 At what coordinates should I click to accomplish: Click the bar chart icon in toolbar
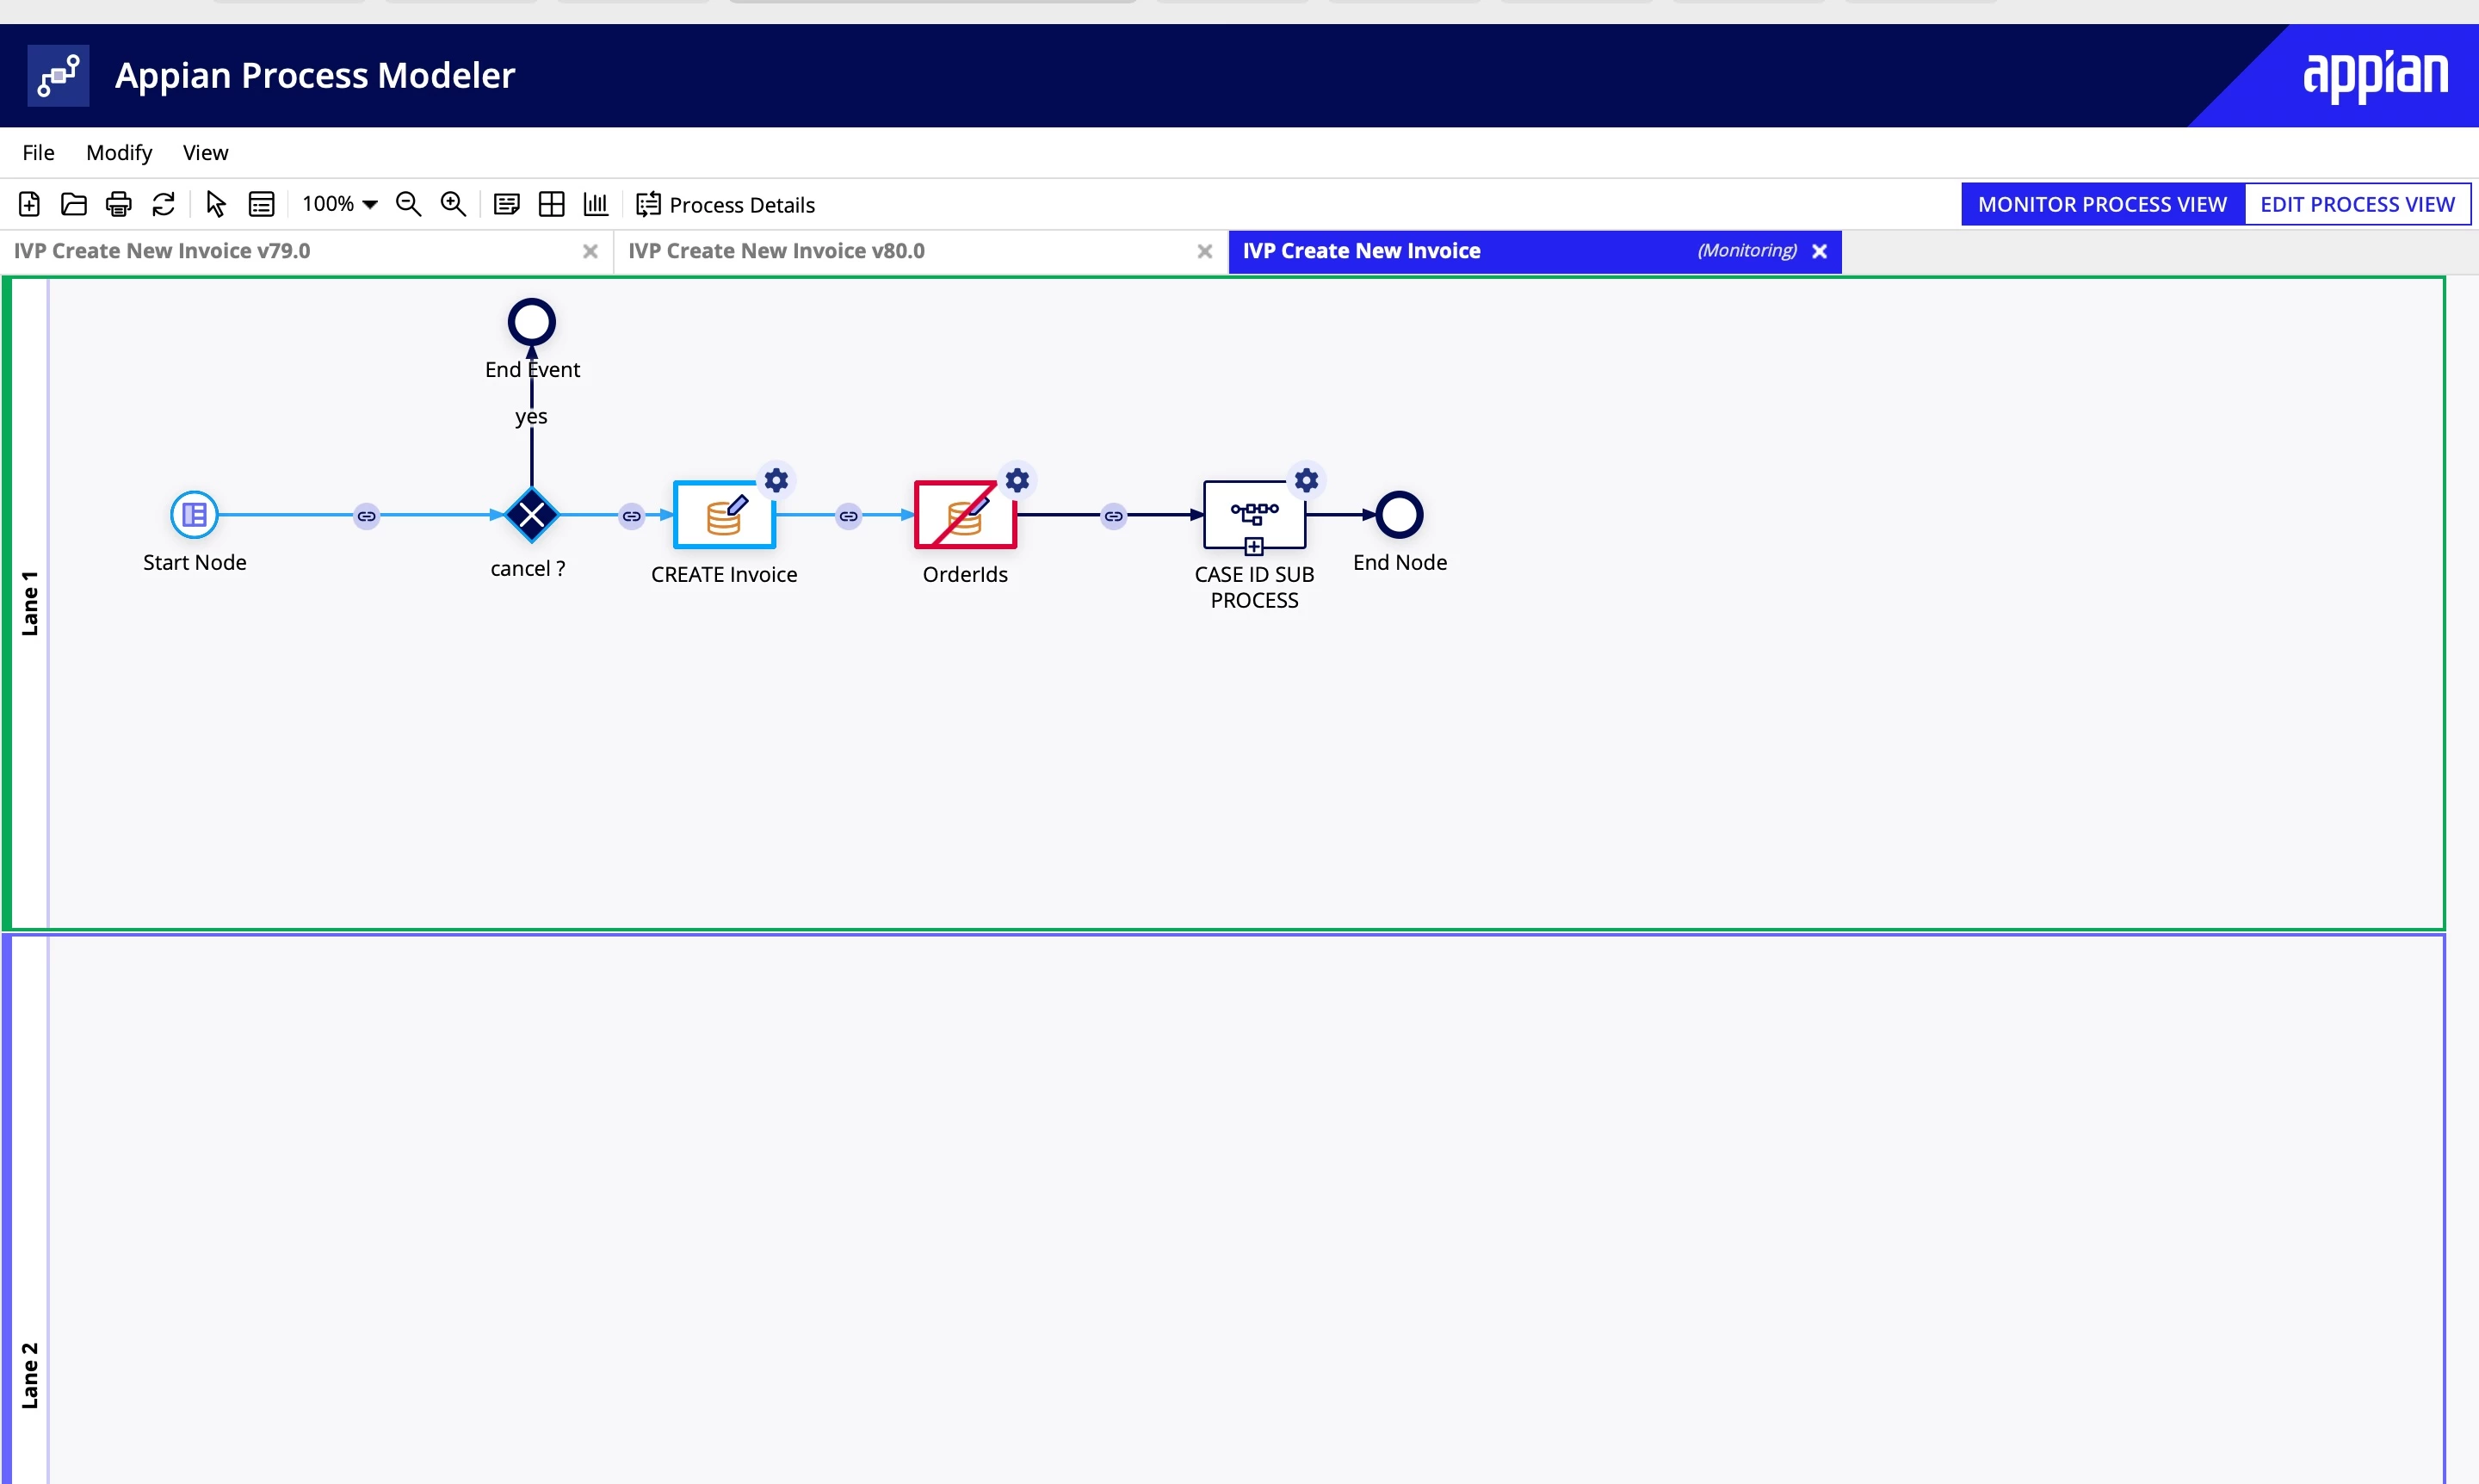(x=596, y=204)
